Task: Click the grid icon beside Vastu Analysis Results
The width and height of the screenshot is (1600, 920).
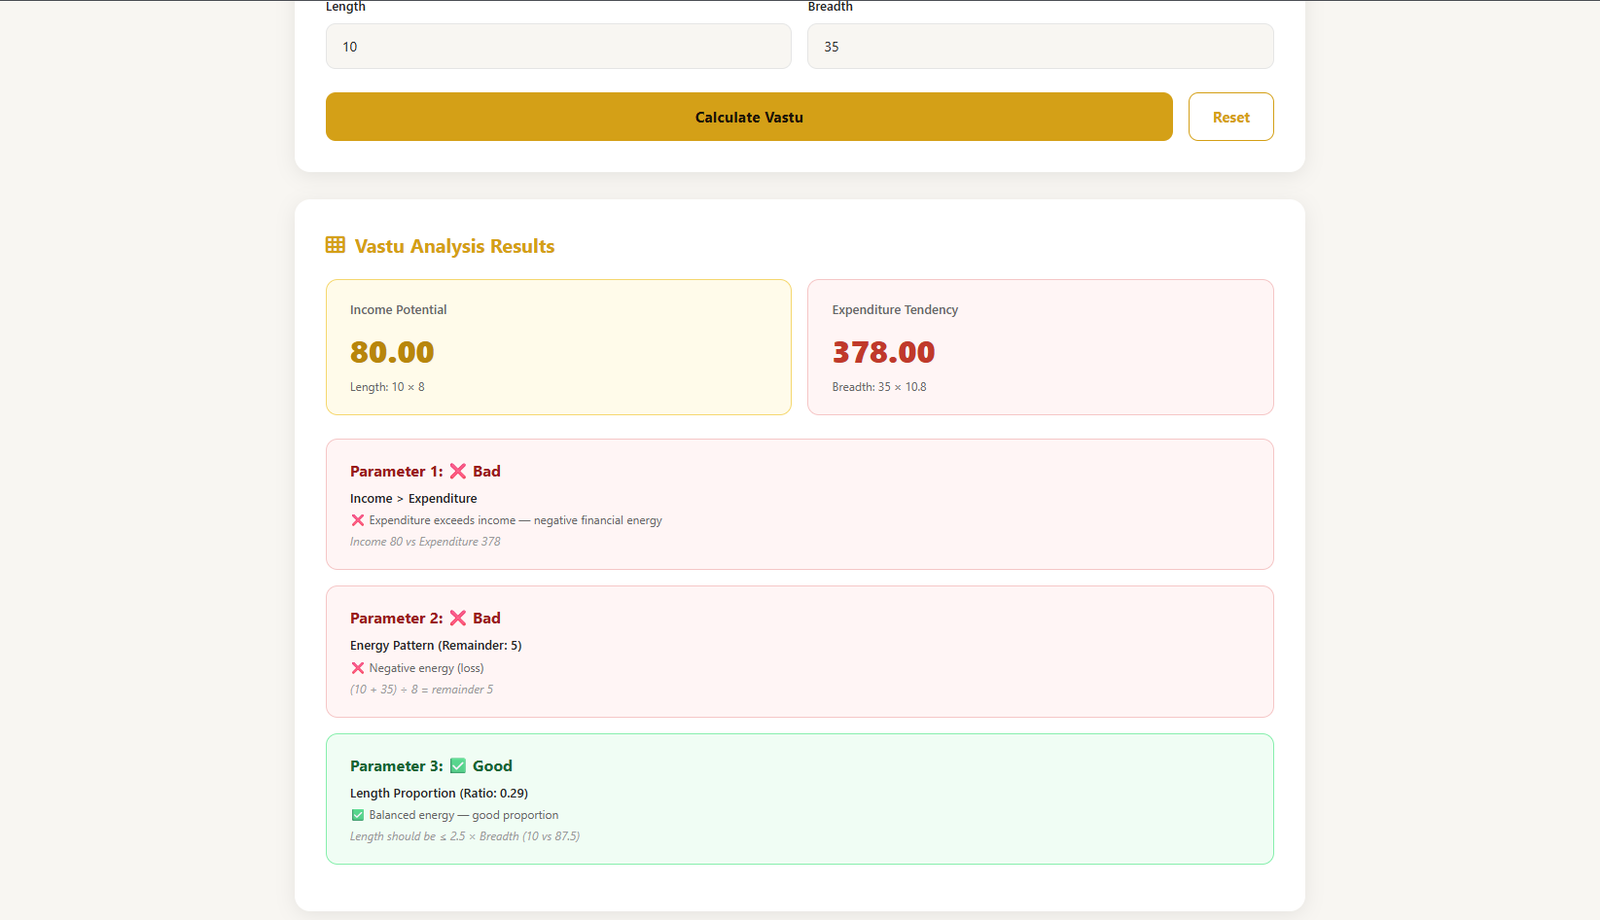Action: pyautogui.click(x=333, y=245)
